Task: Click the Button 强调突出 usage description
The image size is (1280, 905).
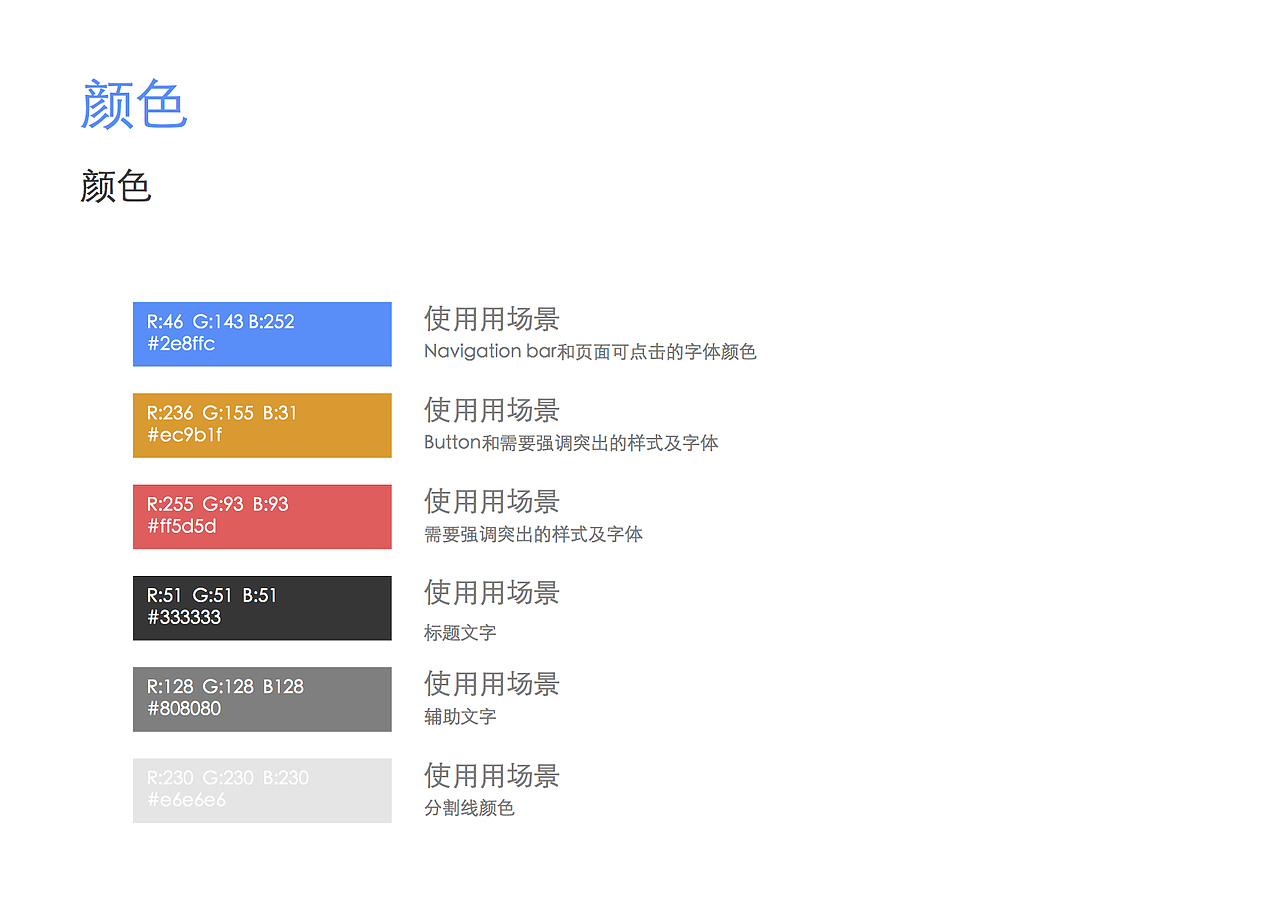Action: point(570,443)
